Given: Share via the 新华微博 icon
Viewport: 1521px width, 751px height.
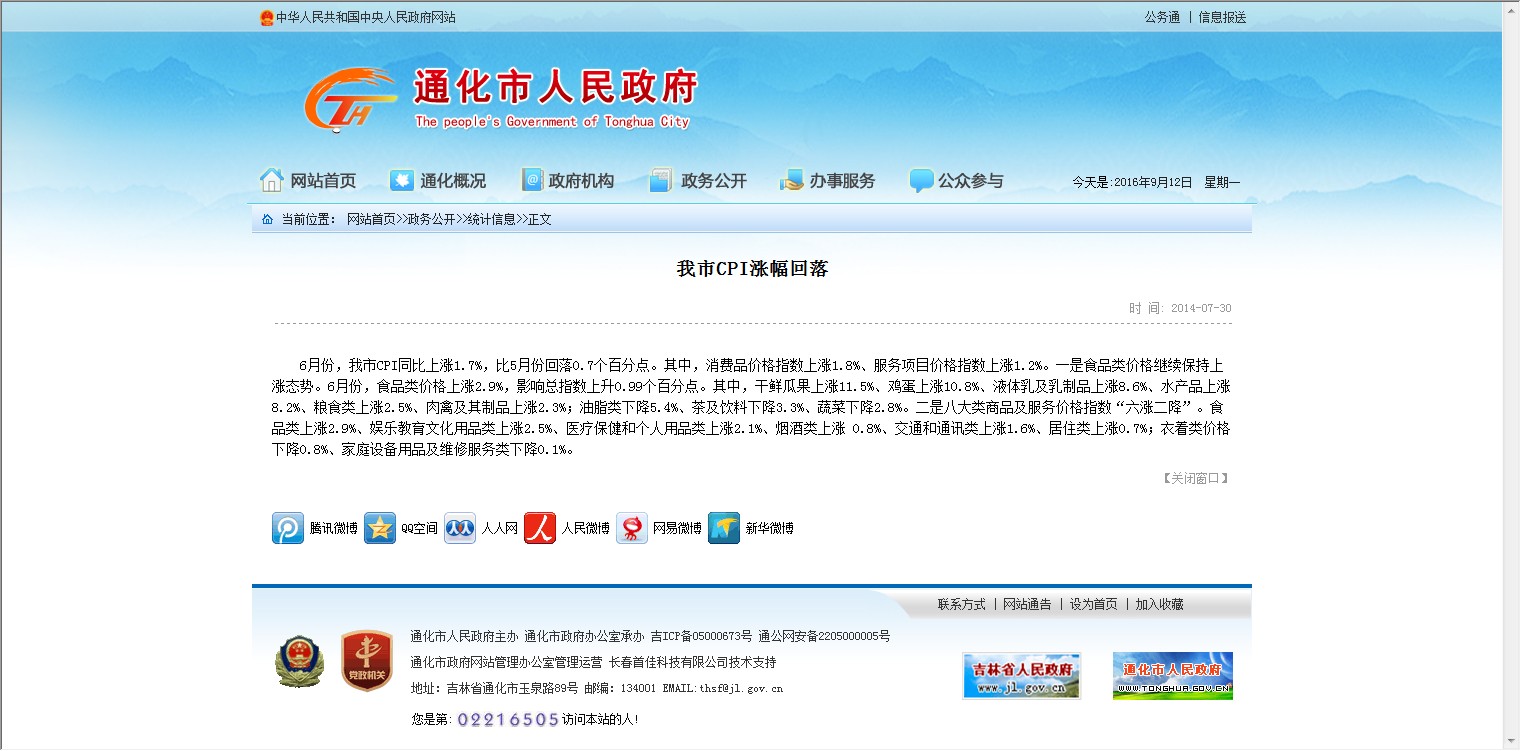Looking at the screenshot, I should pos(724,528).
